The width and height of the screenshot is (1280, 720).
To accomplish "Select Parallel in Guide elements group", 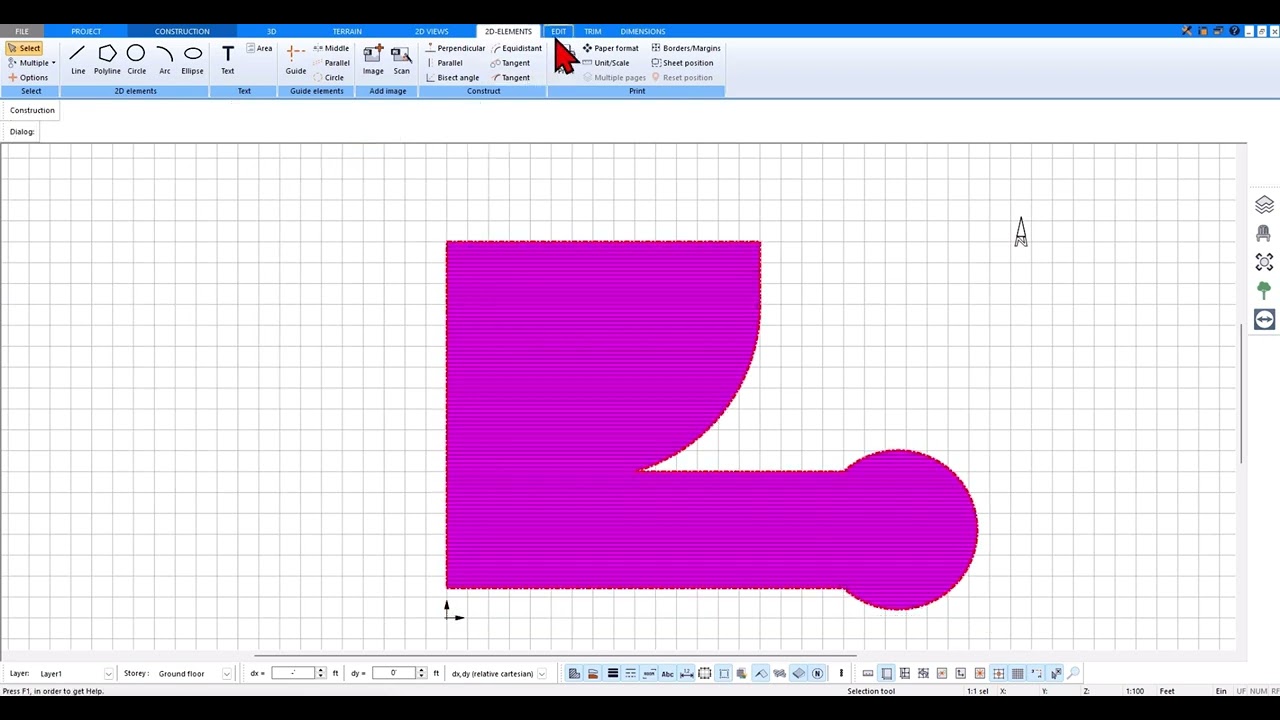I will (x=331, y=63).
